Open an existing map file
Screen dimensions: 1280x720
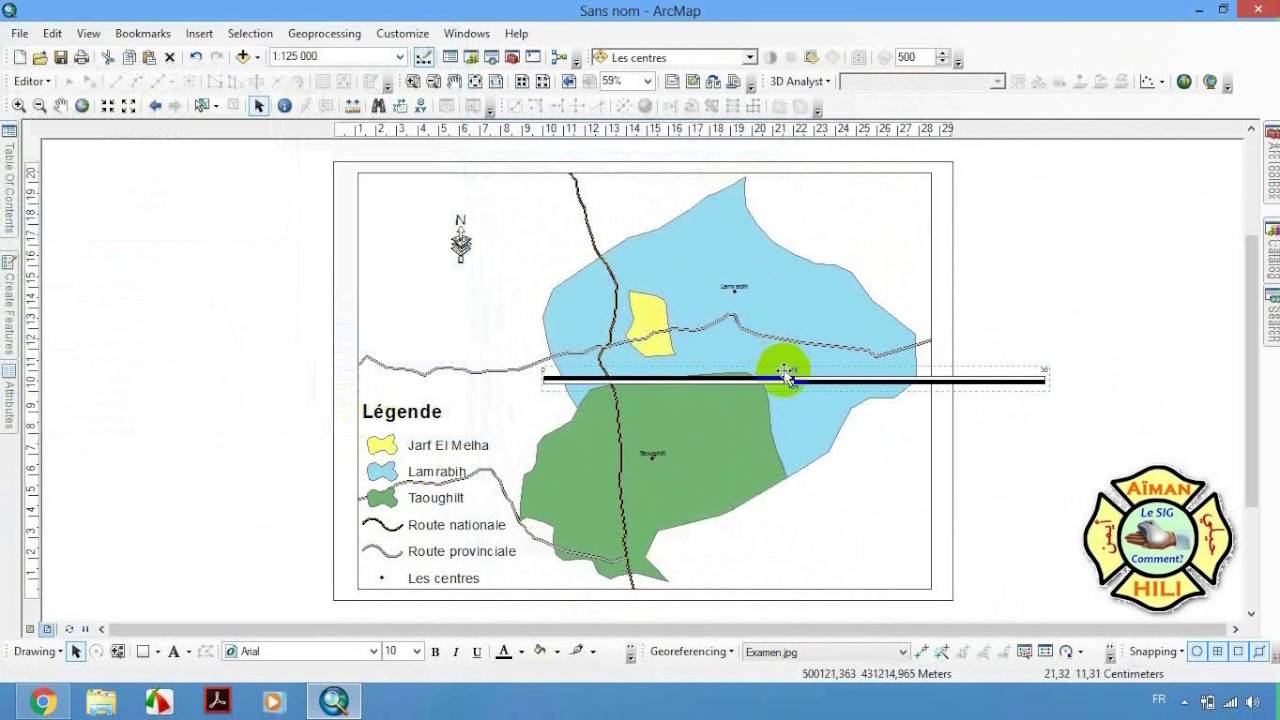(x=40, y=57)
